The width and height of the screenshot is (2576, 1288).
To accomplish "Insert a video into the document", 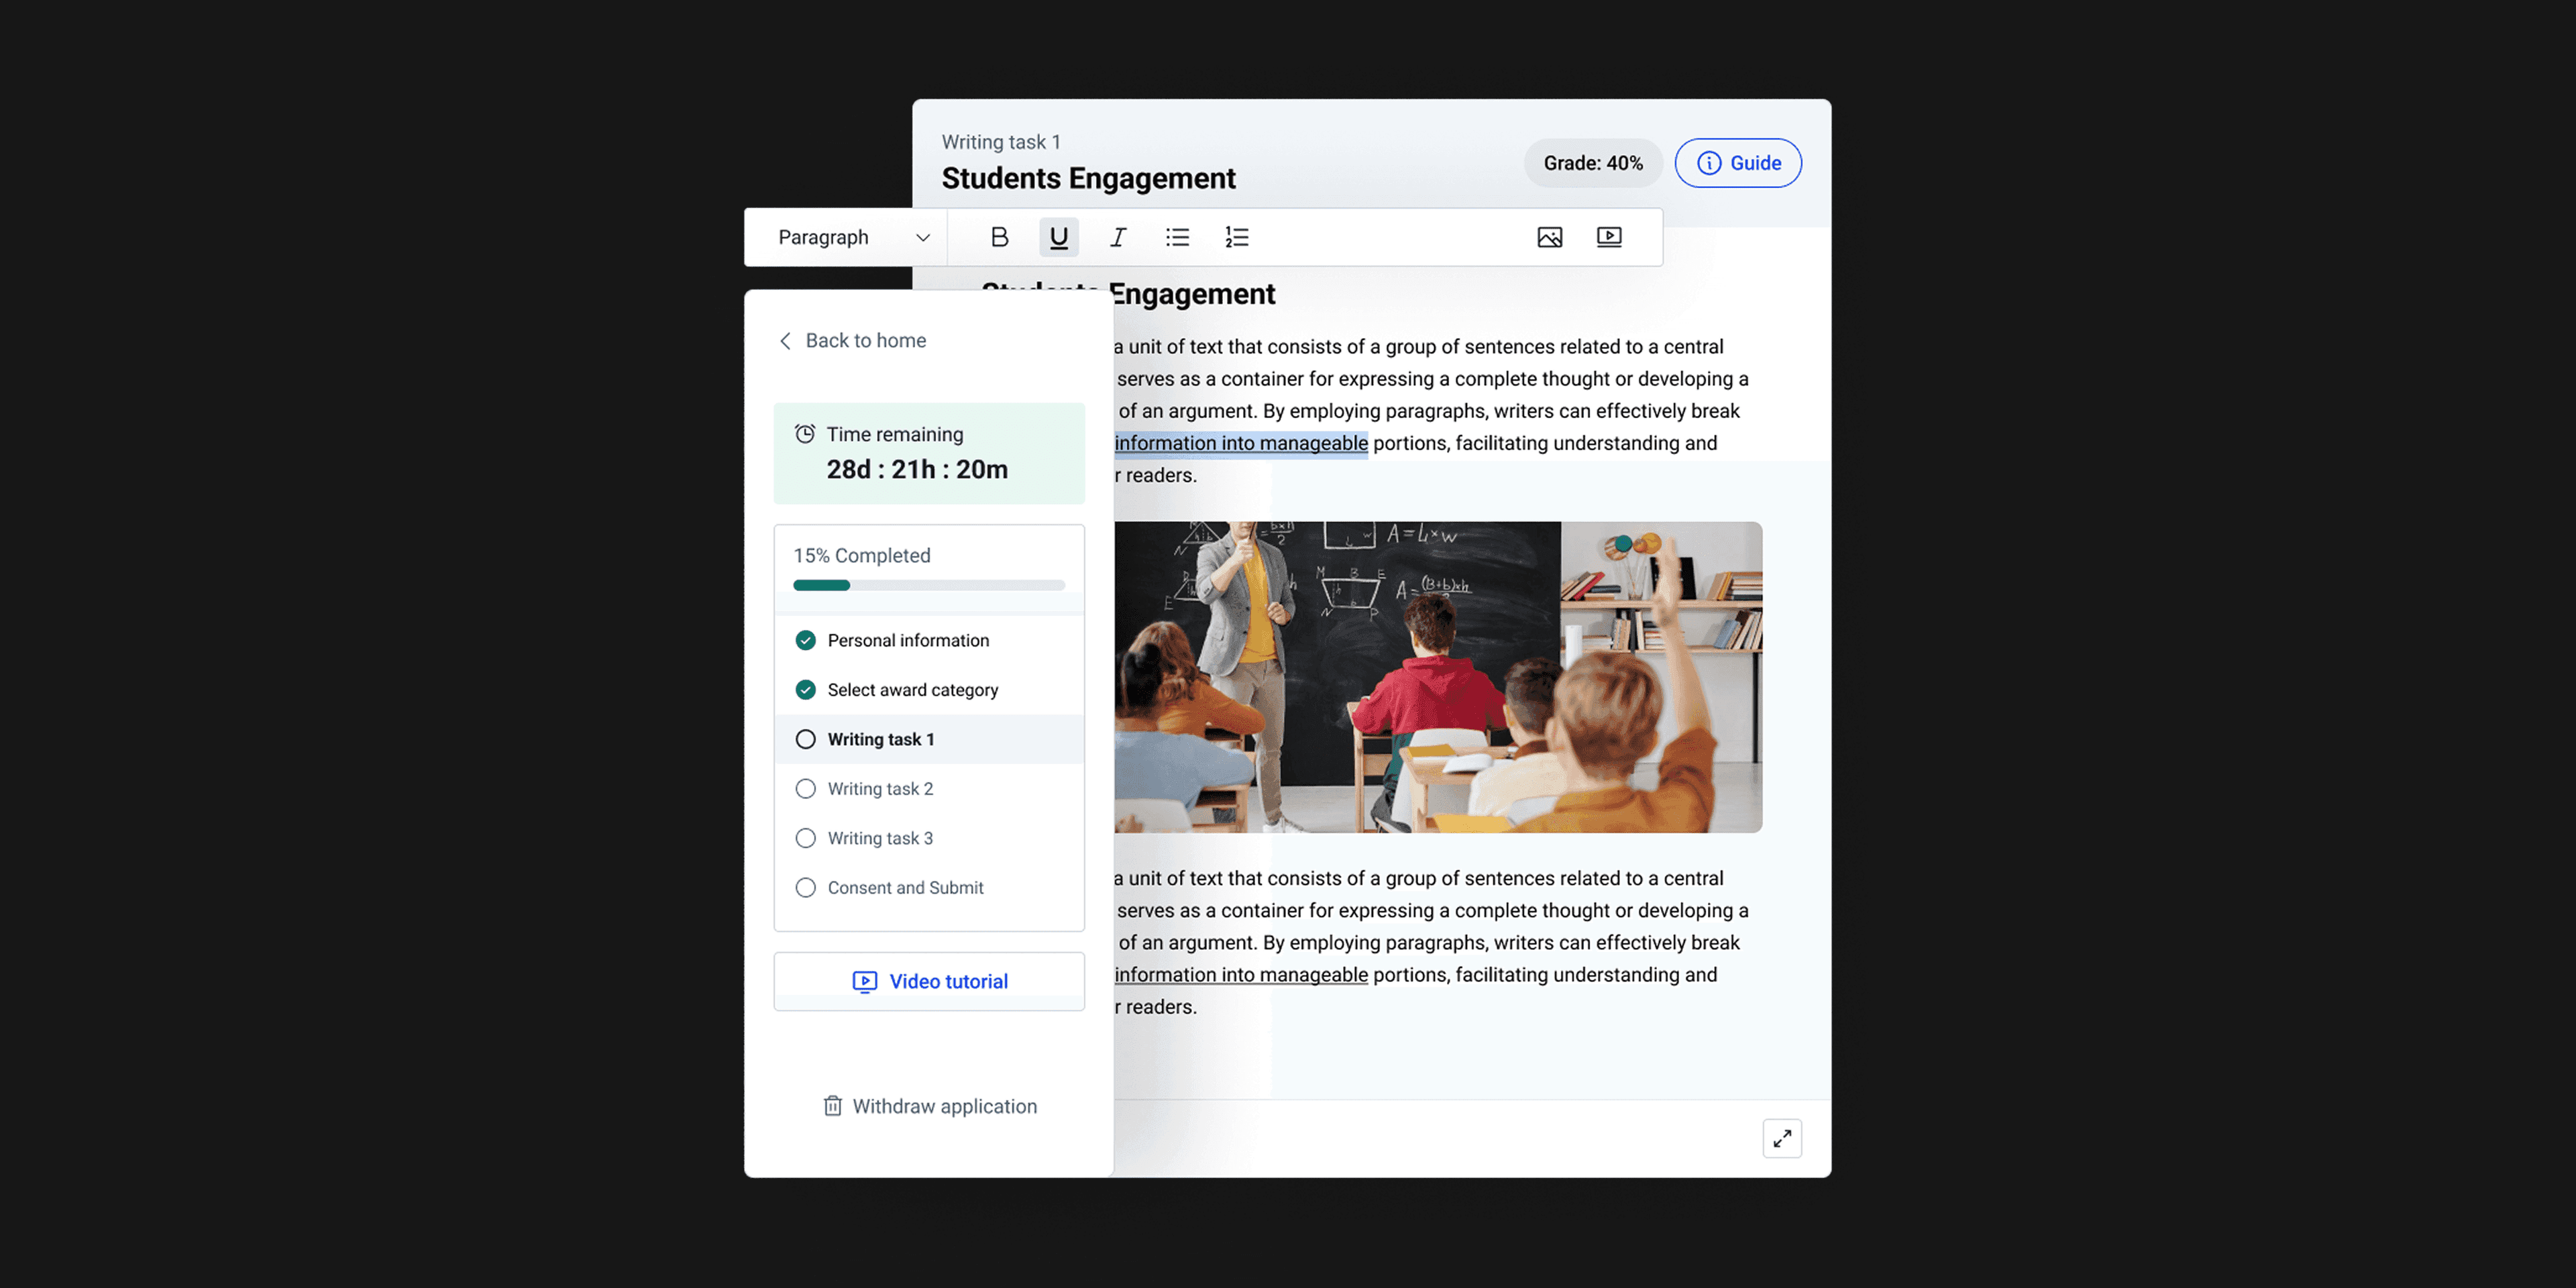I will [x=1608, y=237].
